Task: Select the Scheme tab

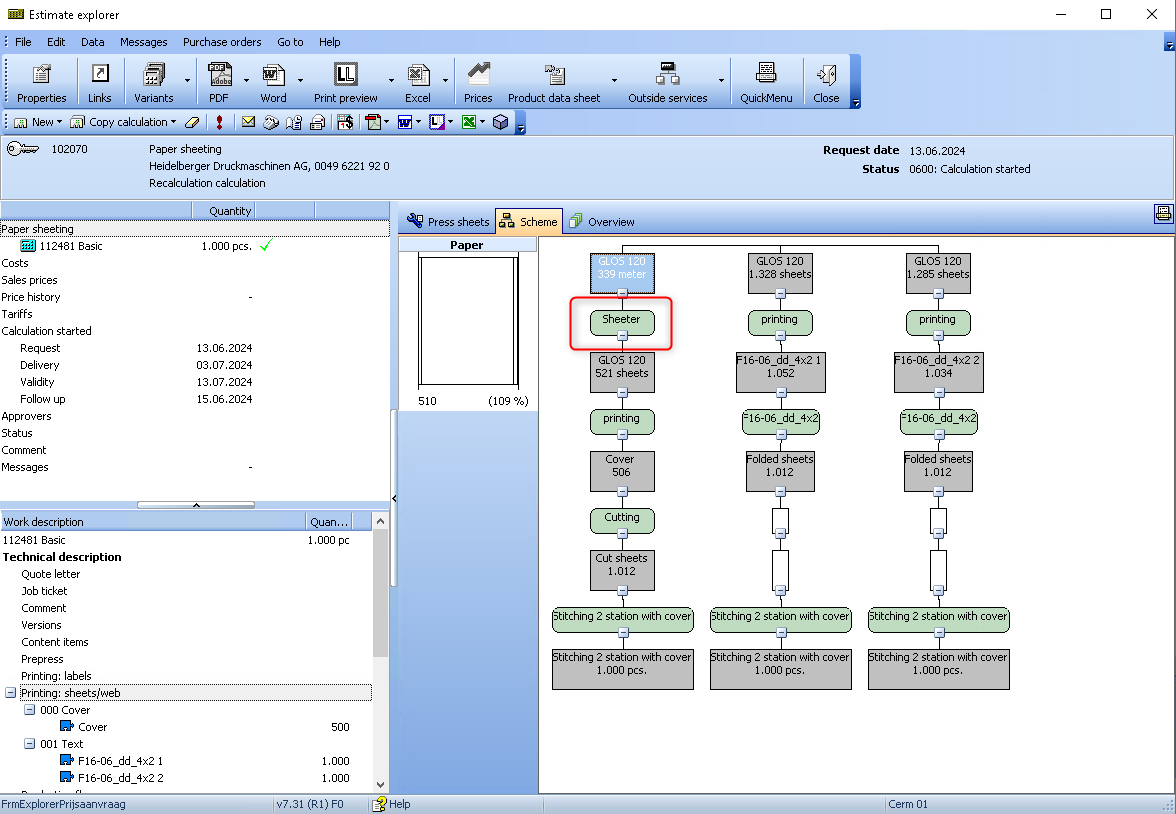Action: point(529,221)
